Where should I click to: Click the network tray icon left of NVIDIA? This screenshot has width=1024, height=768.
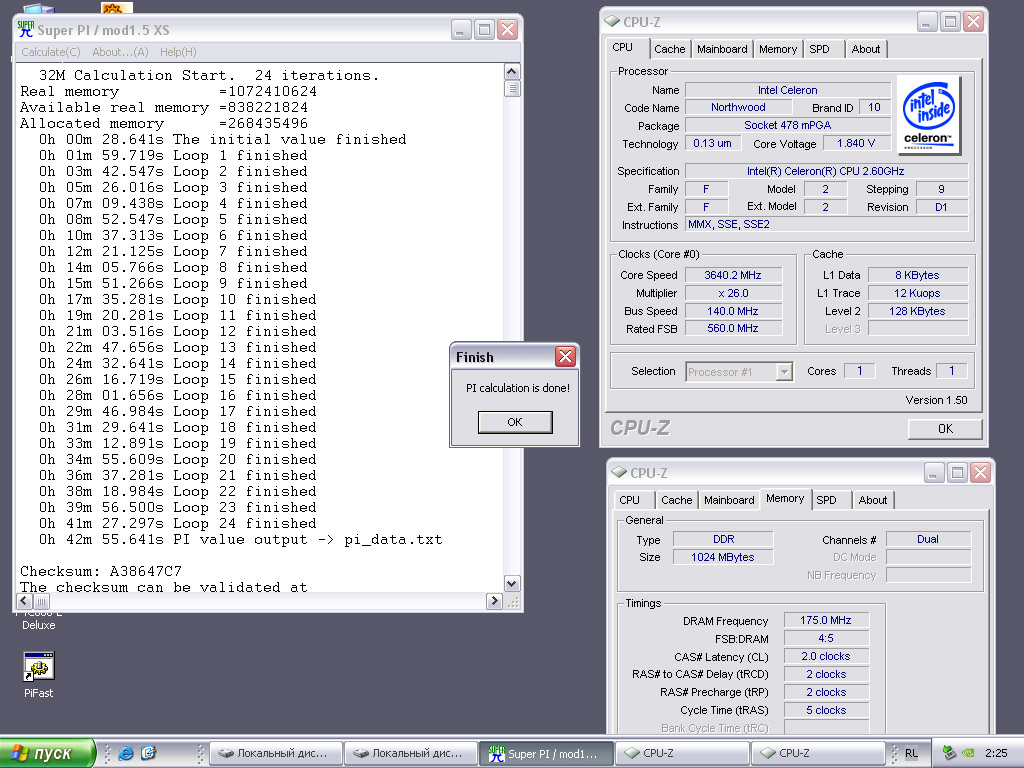coord(950,753)
